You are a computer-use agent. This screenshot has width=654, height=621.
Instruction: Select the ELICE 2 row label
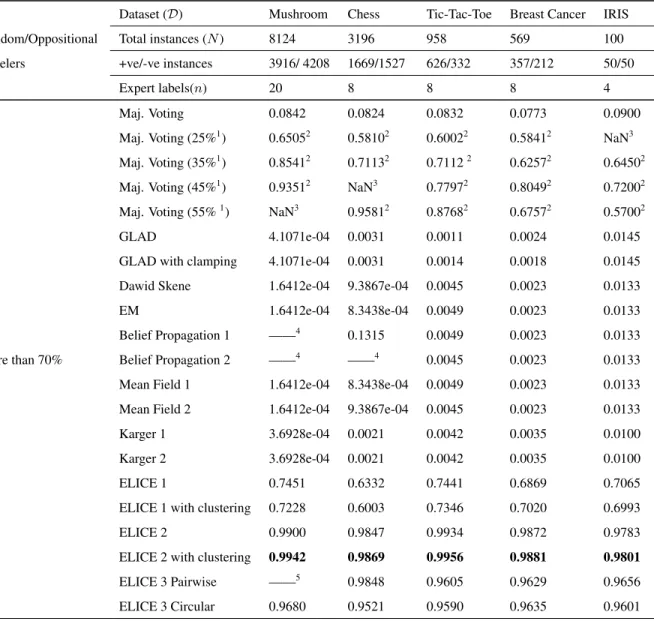coord(143,533)
